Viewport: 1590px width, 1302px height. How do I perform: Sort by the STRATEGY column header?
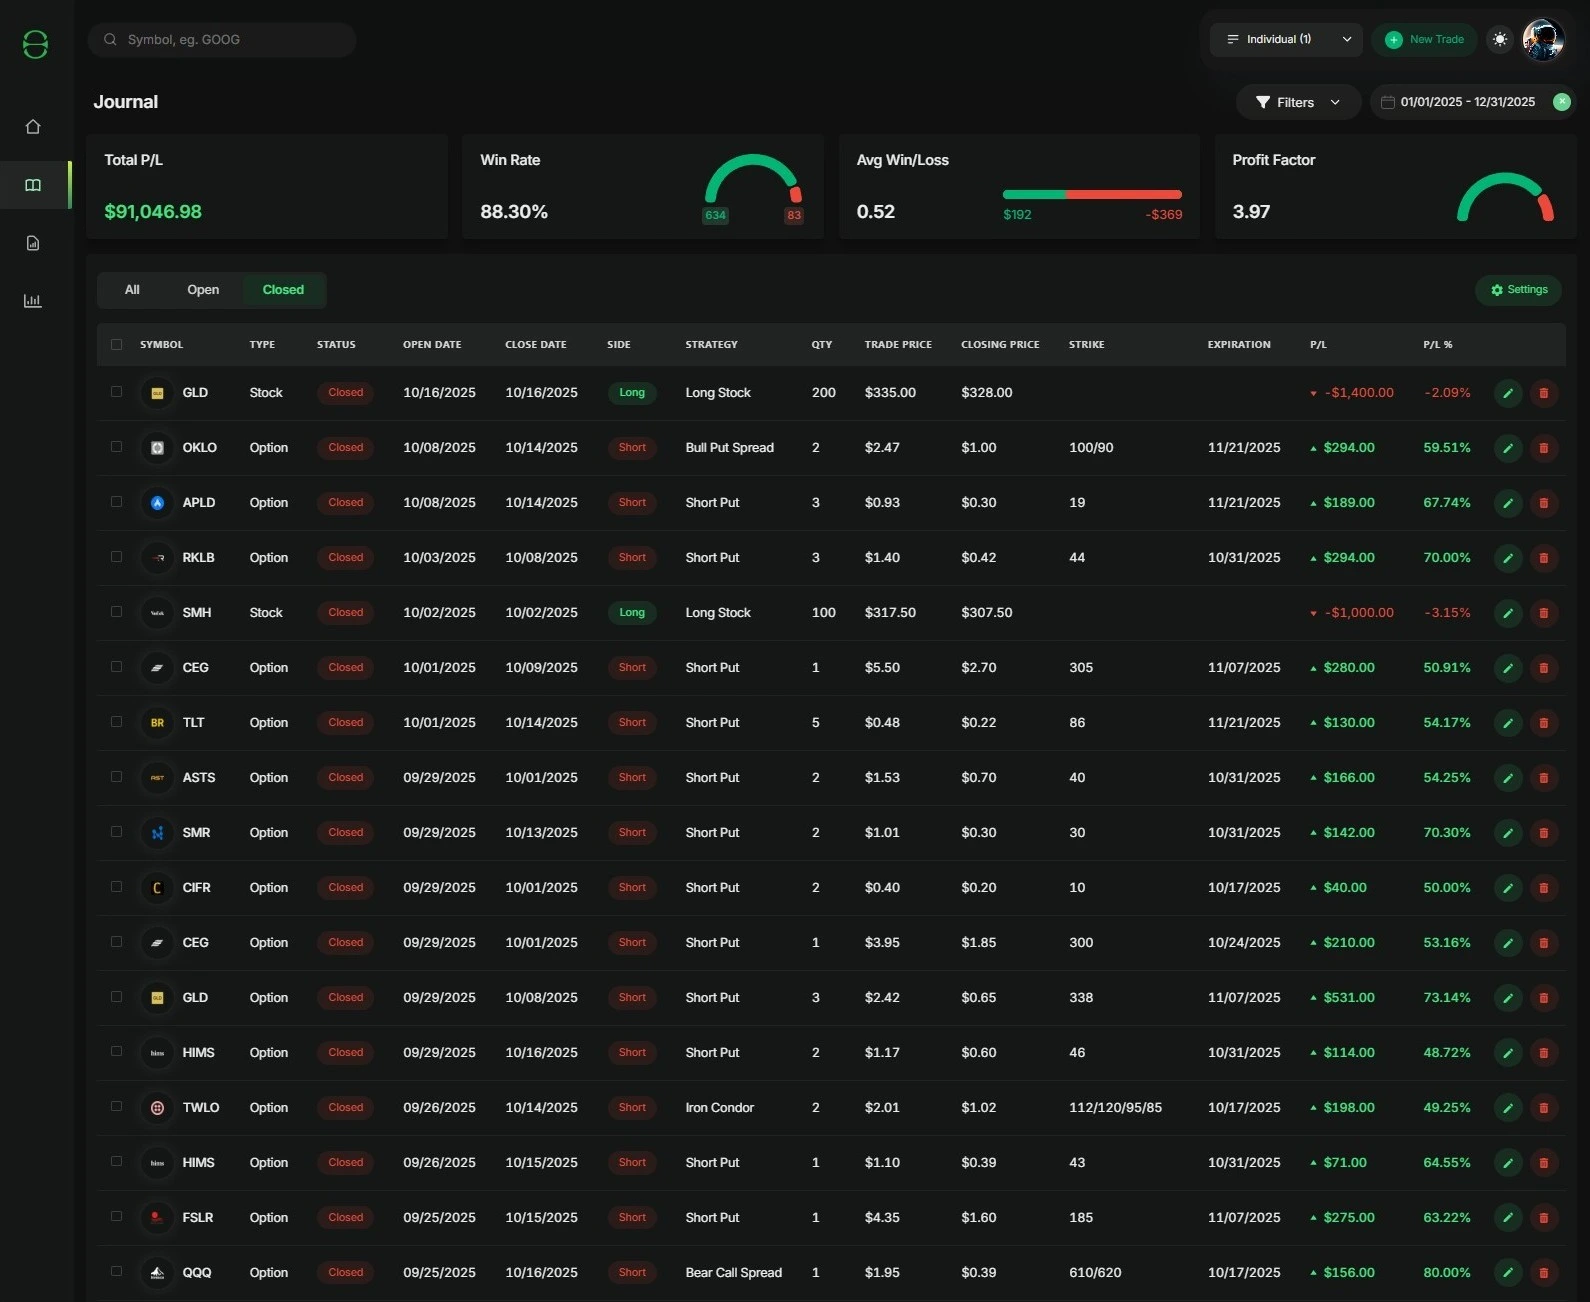click(711, 345)
